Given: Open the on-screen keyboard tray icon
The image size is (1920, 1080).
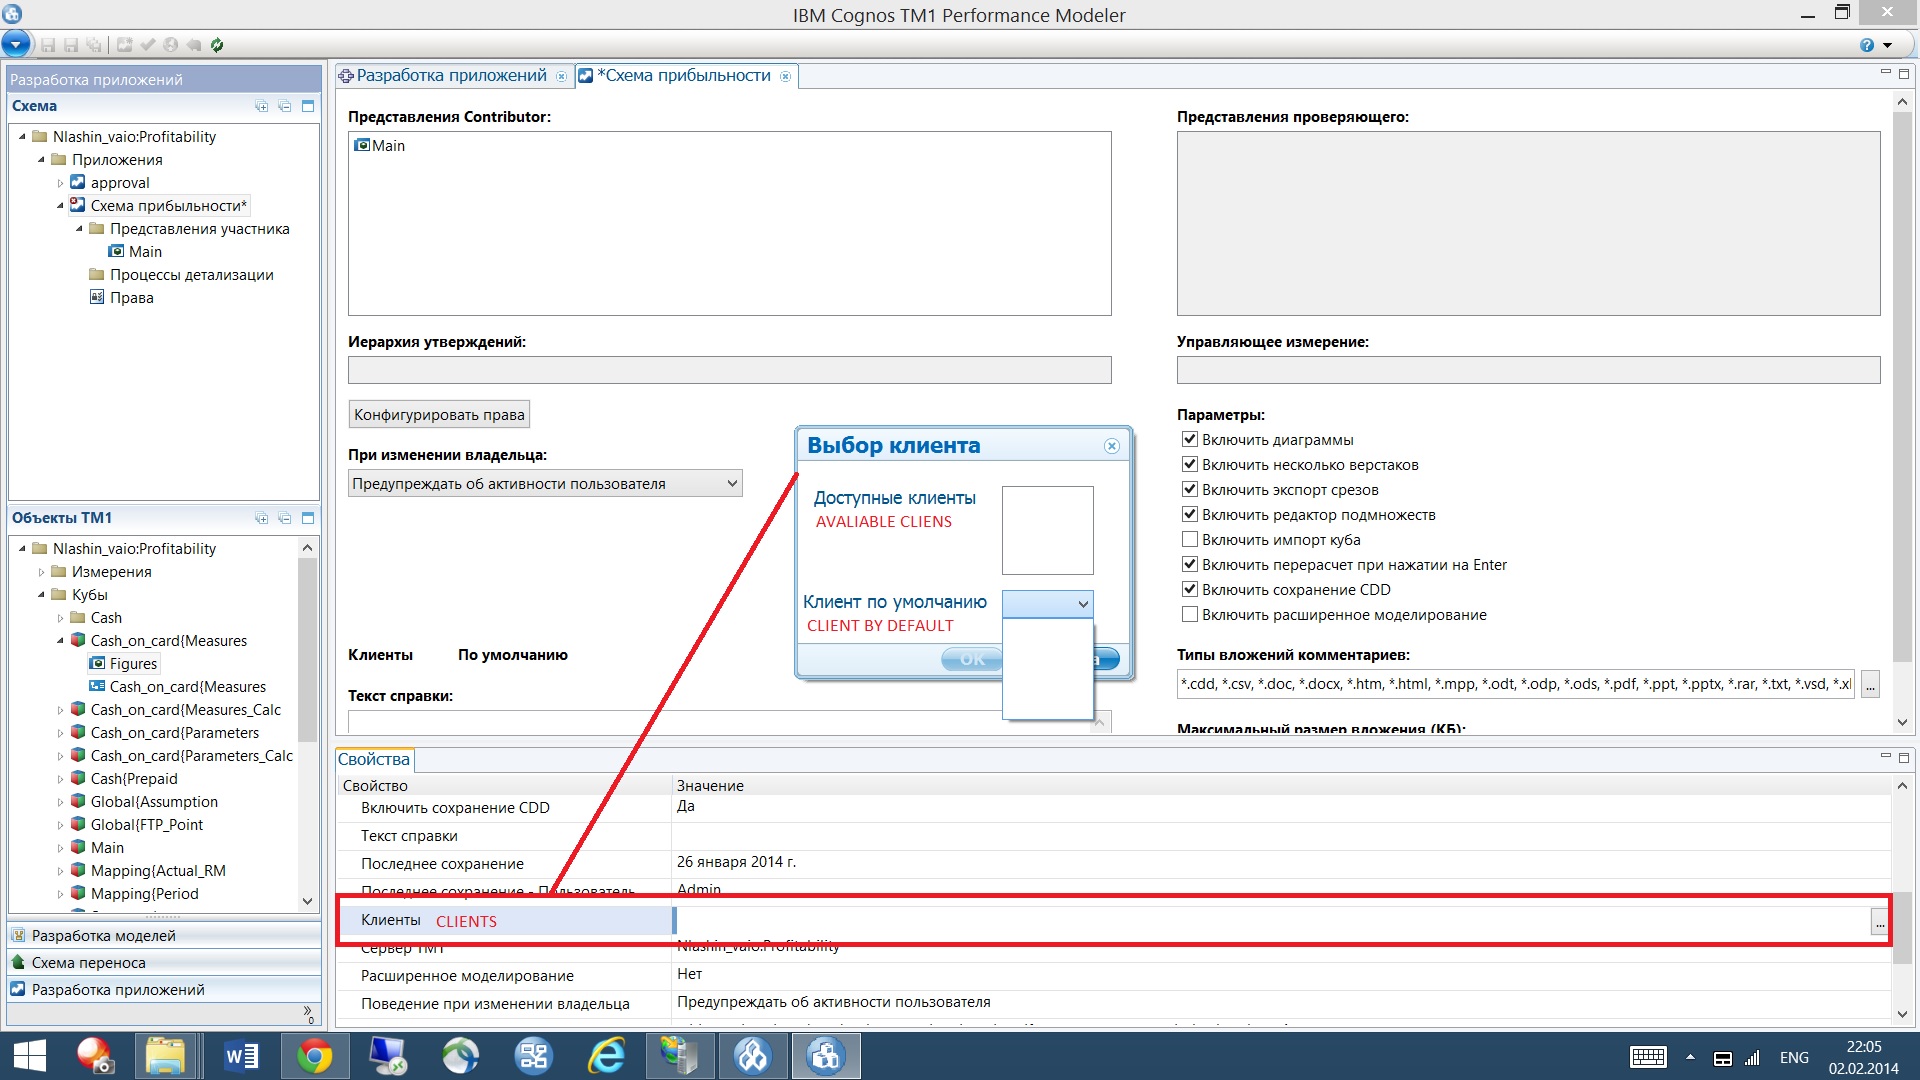Looking at the screenshot, I should pyautogui.click(x=1647, y=1057).
